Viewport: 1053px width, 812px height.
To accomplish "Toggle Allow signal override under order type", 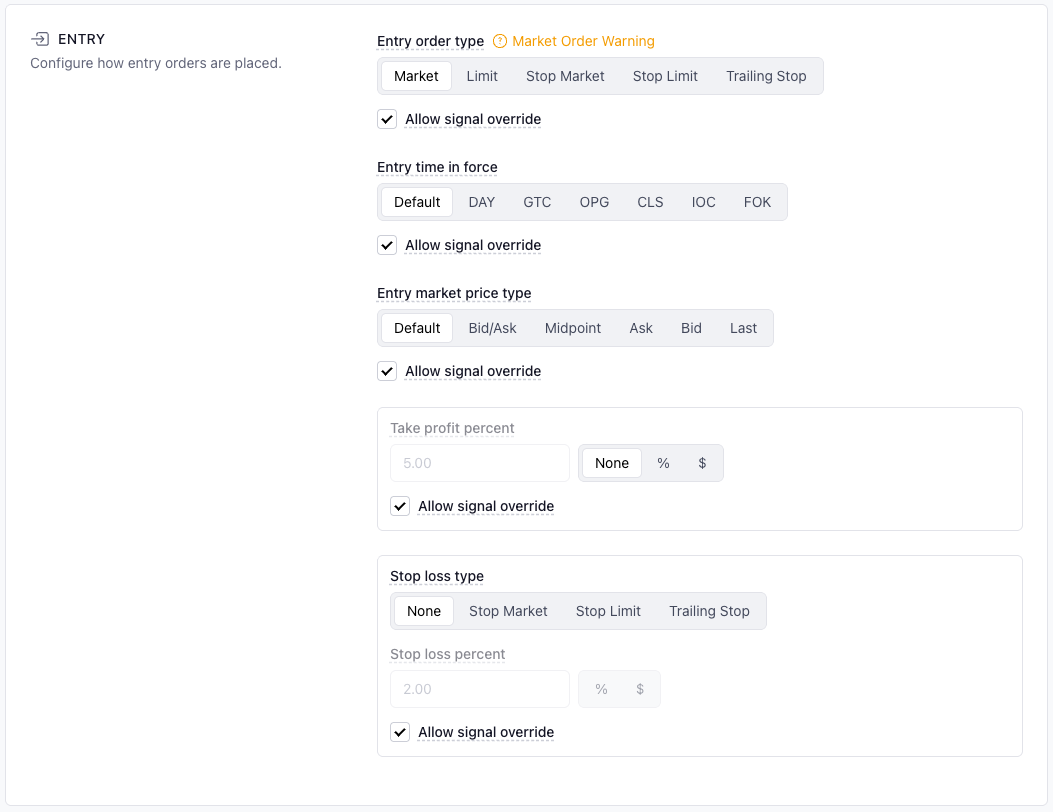I will pos(388,120).
